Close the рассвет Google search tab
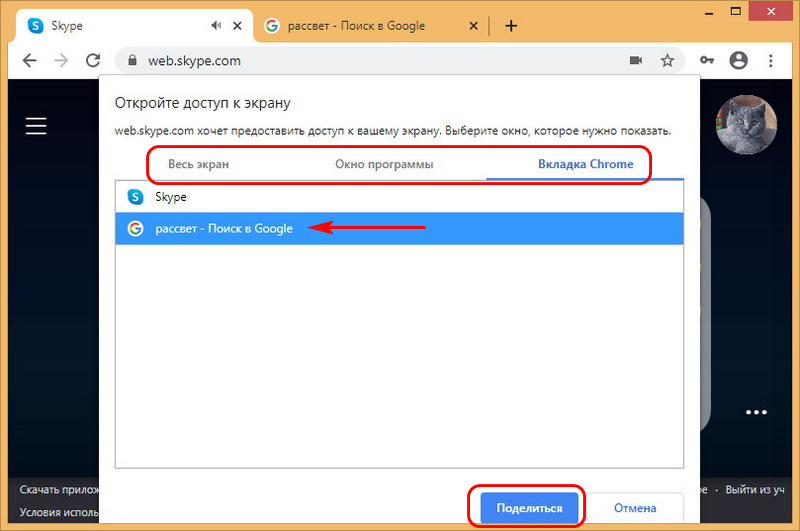 pos(473,26)
